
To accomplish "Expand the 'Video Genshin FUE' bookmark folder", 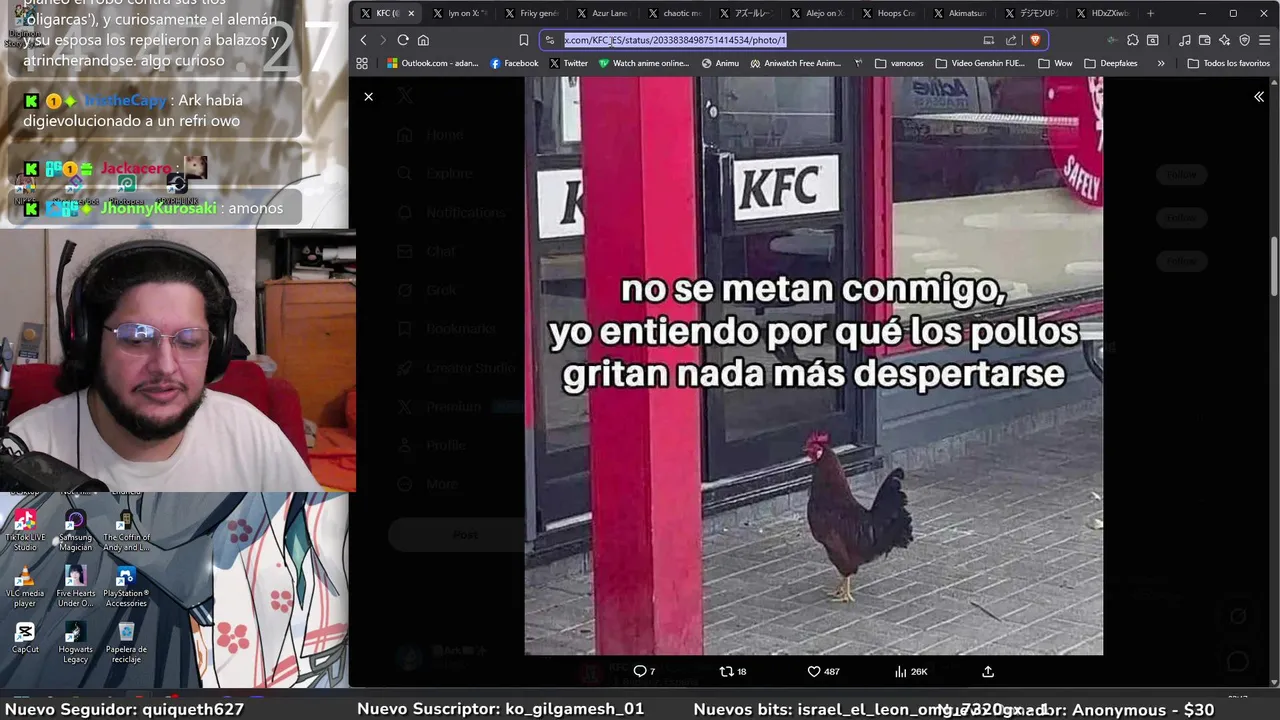I will coord(979,63).
